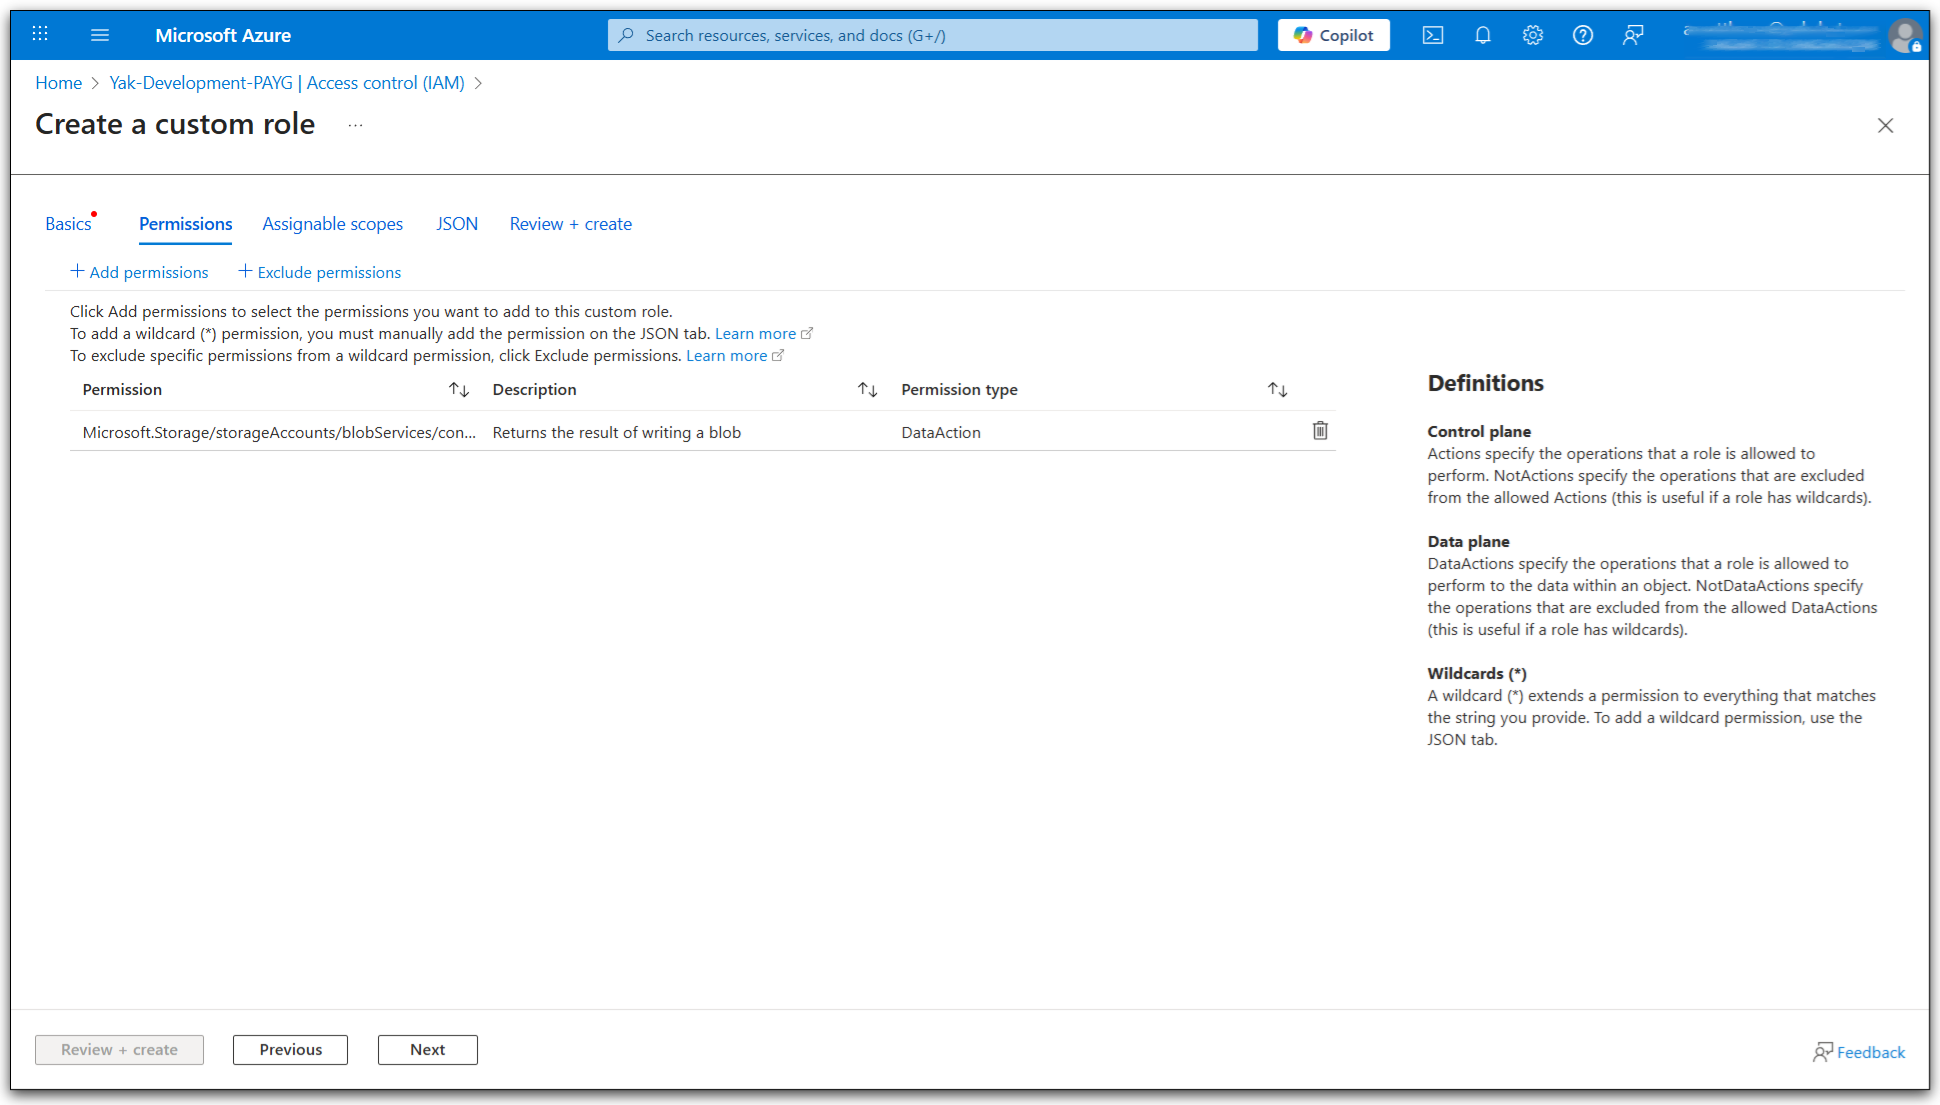Open portal settings gear
The width and height of the screenshot is (1940, 1105).
point(1532,35)
